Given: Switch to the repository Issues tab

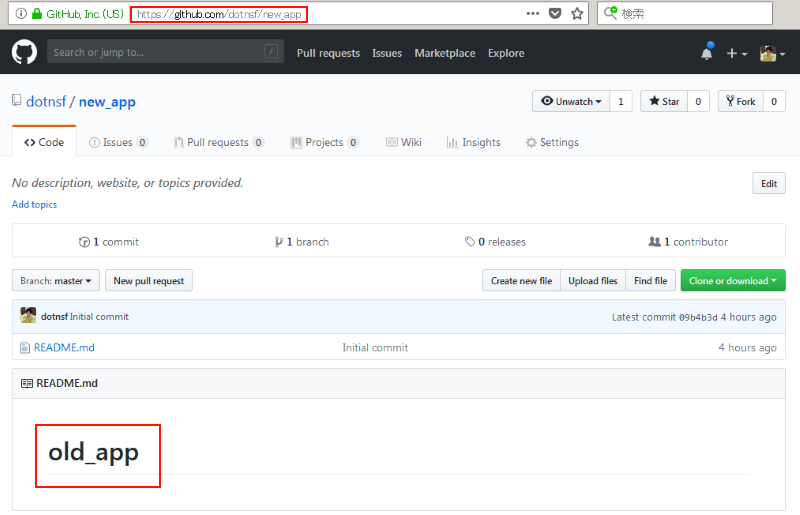Looking at the screenshot, I should 118,142.
